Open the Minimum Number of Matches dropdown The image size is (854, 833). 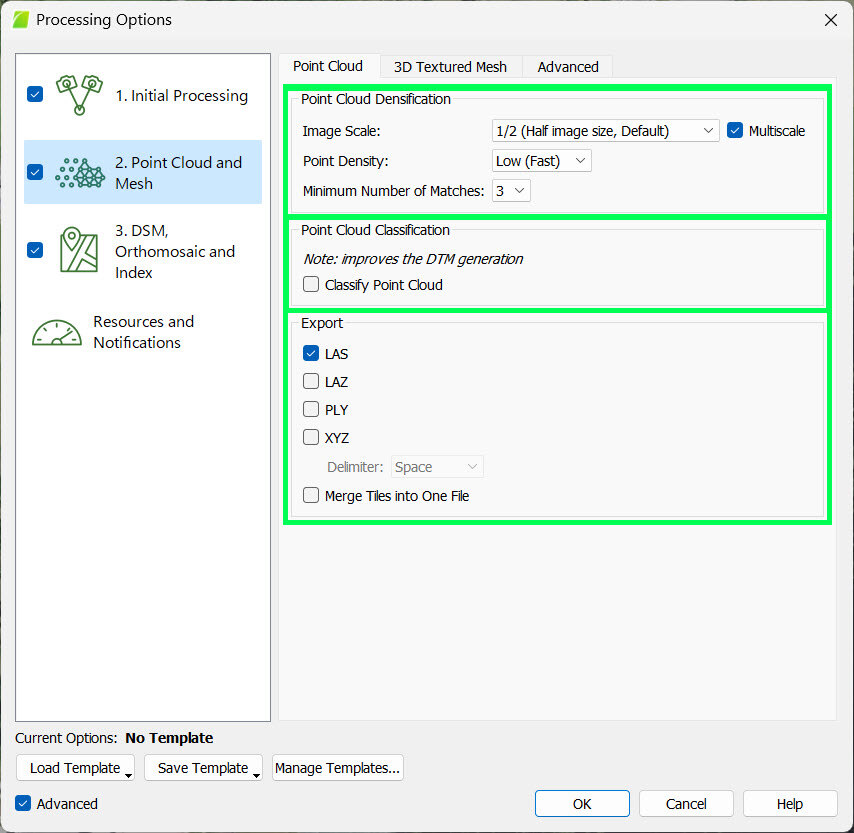tap(510, 190)
